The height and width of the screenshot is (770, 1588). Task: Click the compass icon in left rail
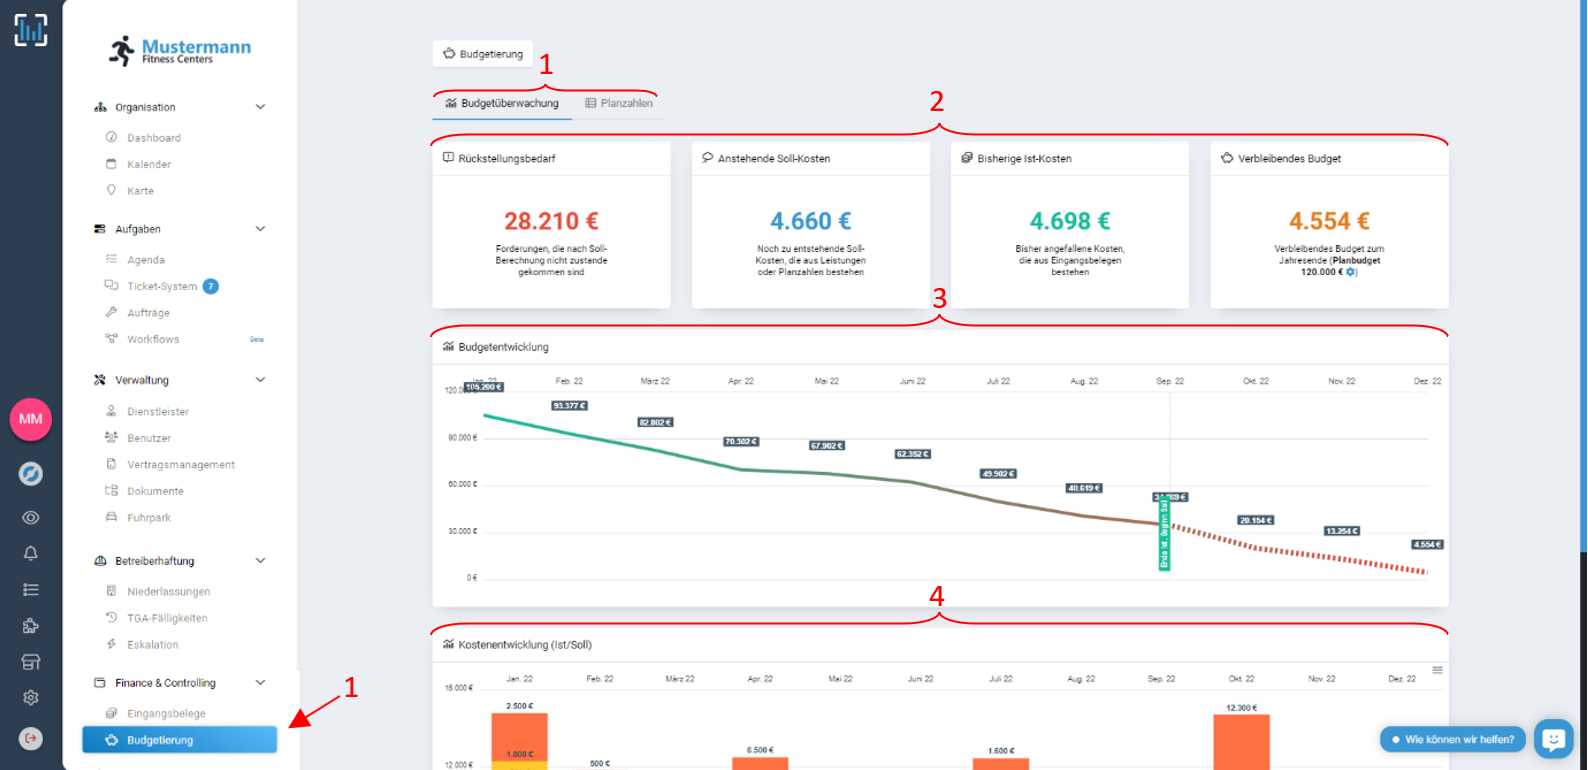tap(31, 474)
